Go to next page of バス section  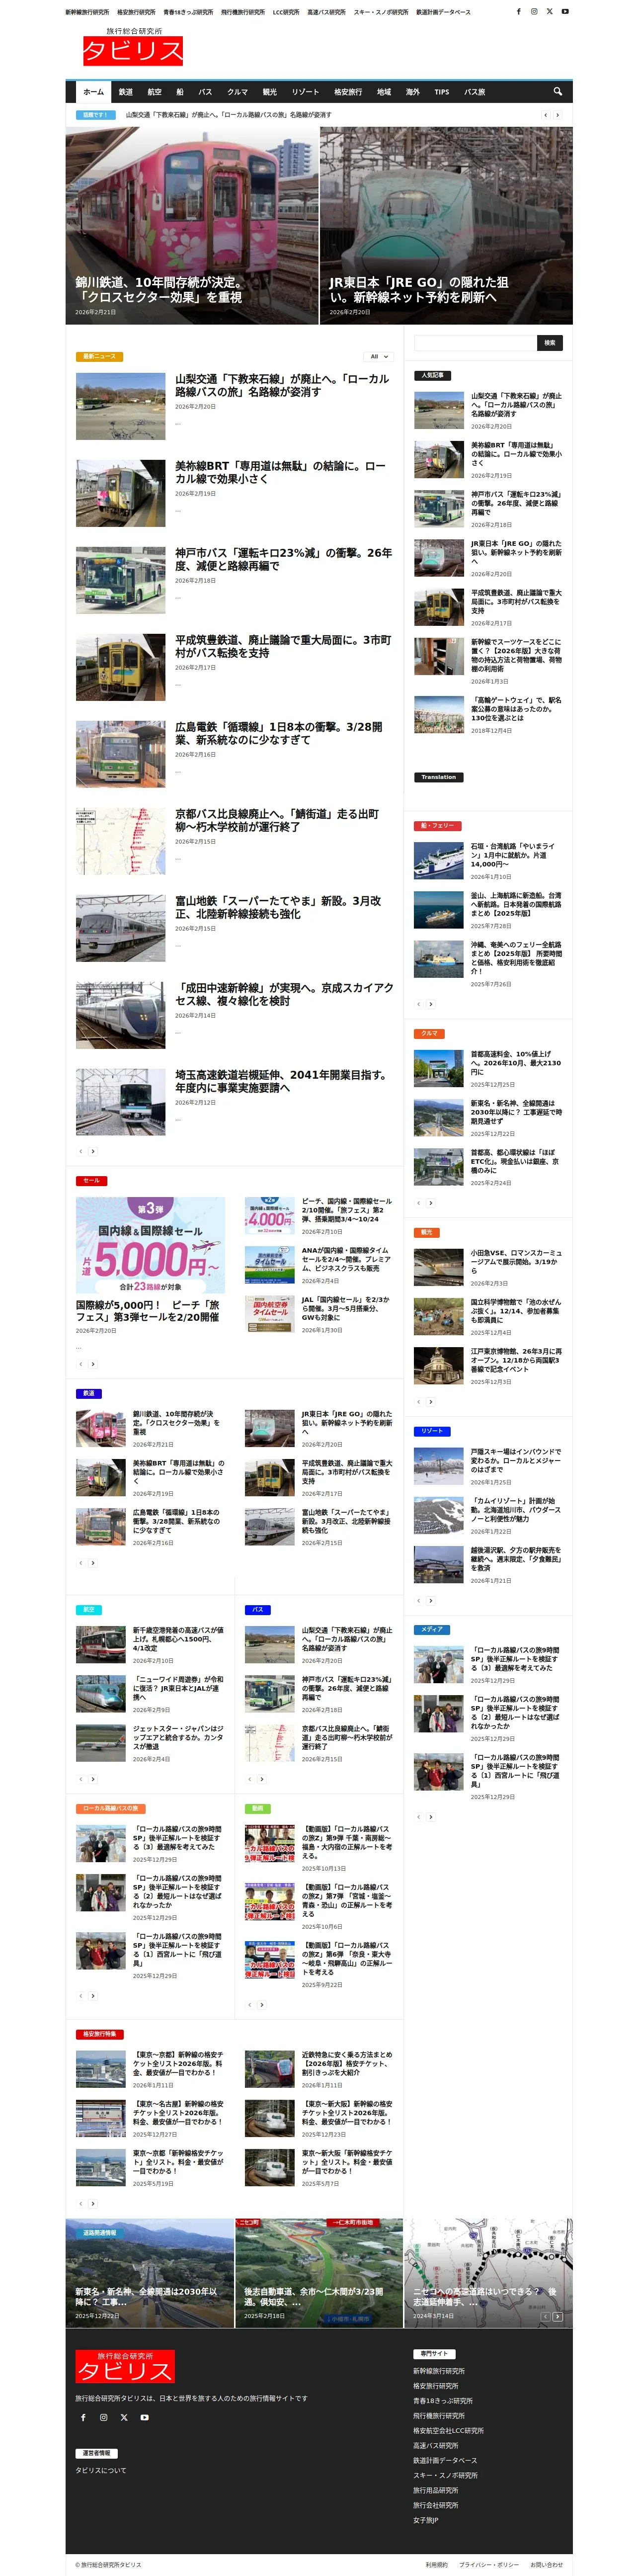pyautogui.click(x=262, y=1779)
